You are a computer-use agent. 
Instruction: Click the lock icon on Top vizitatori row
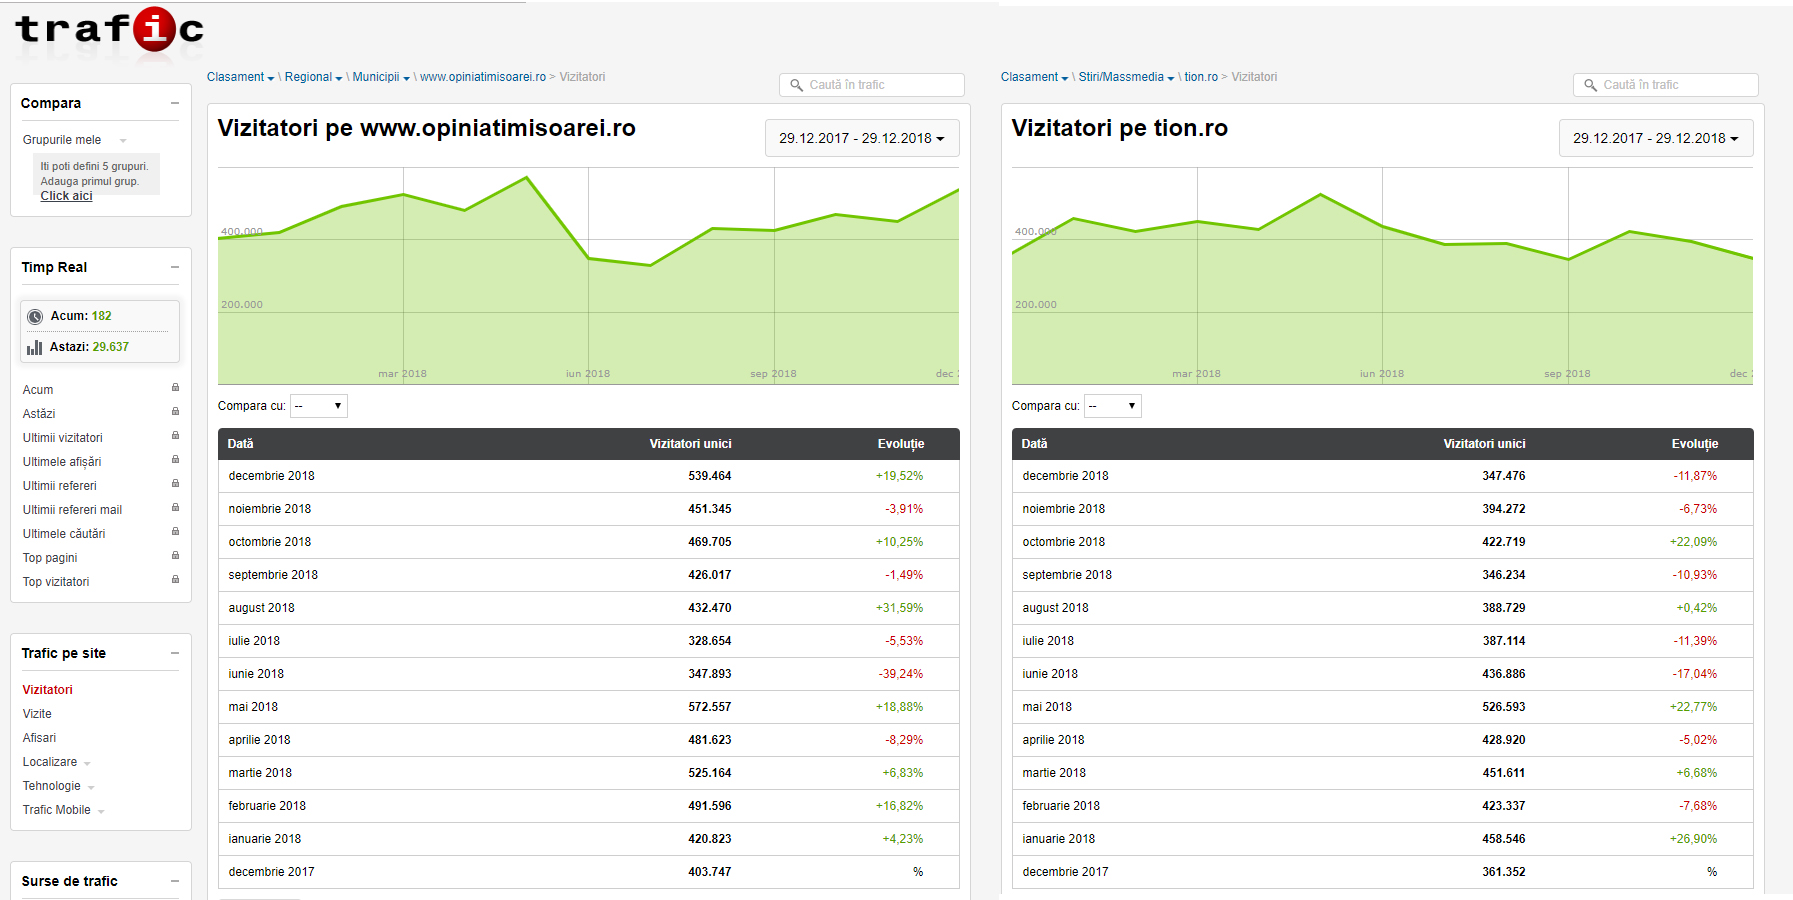(175, 580)
